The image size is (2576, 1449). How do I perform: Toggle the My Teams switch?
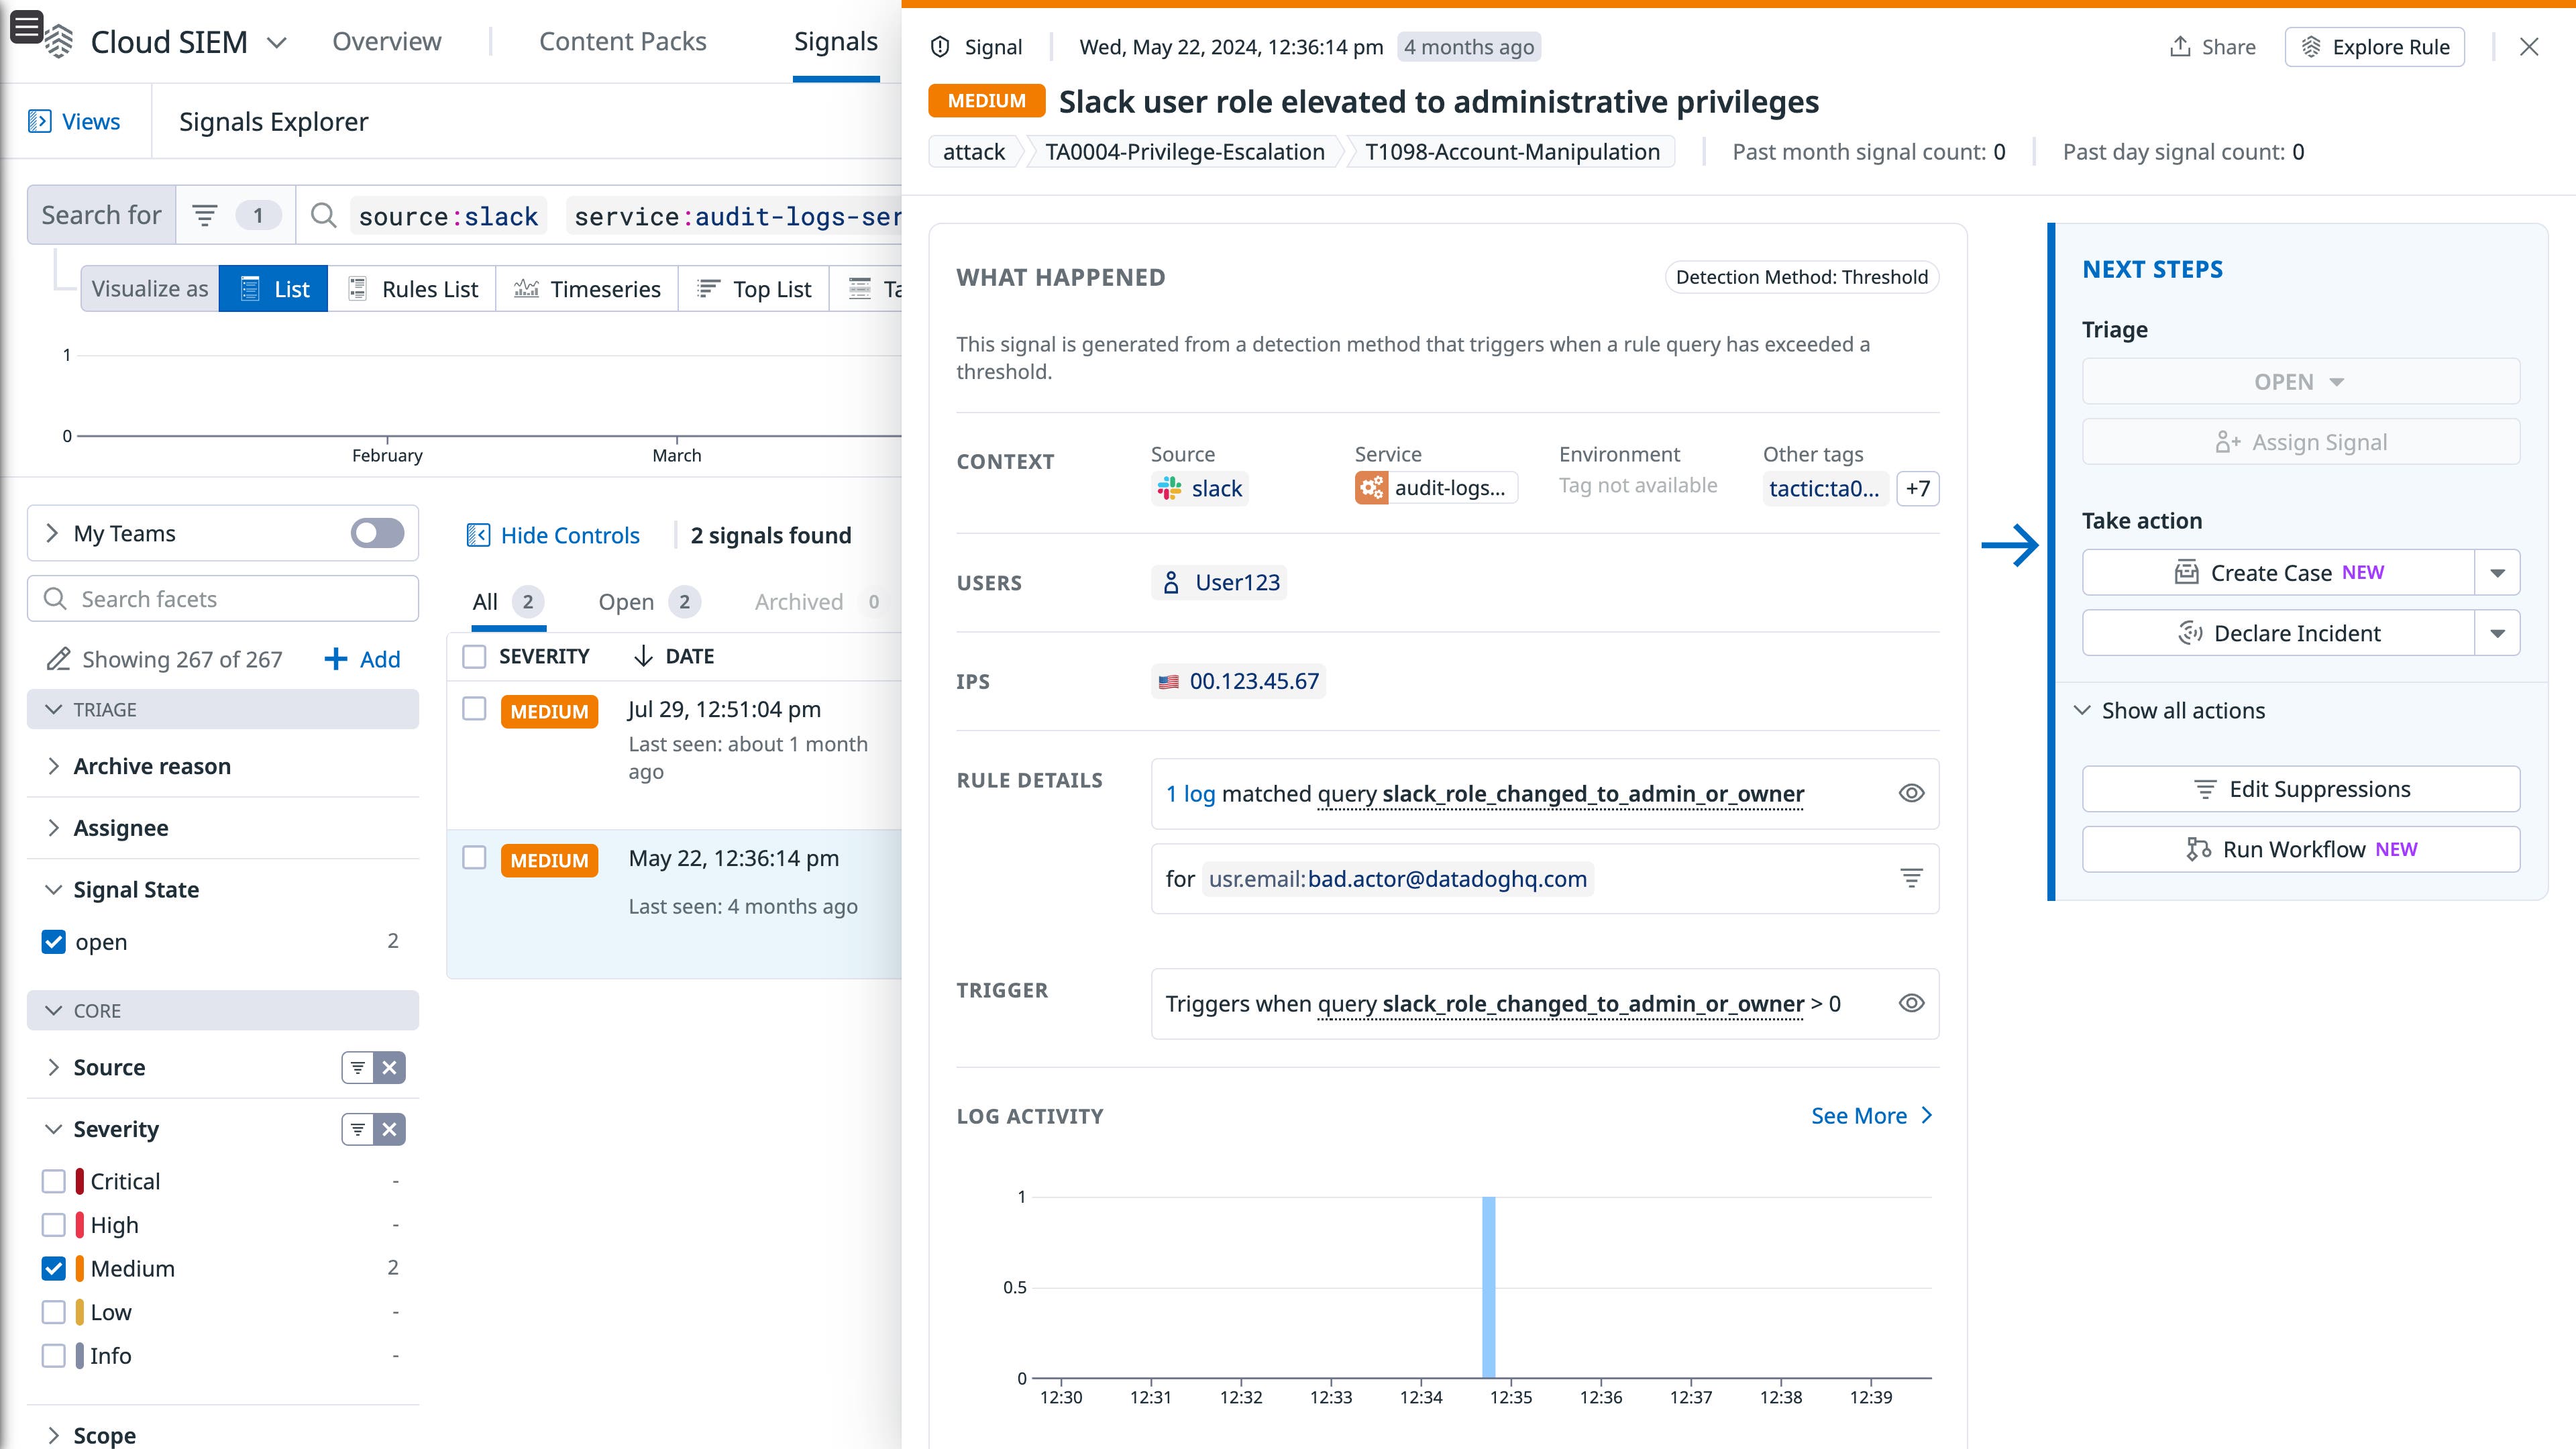click(x=377, y=533)
